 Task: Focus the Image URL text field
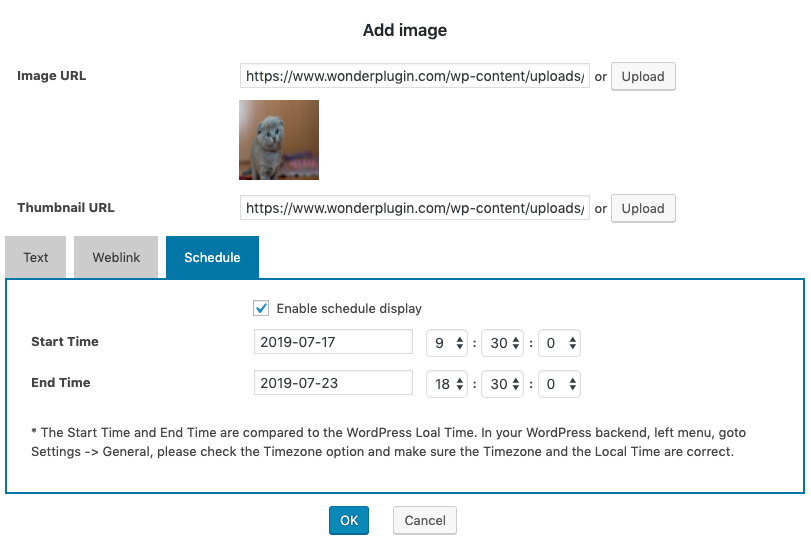pyautogui.click(x=414, y=76)
